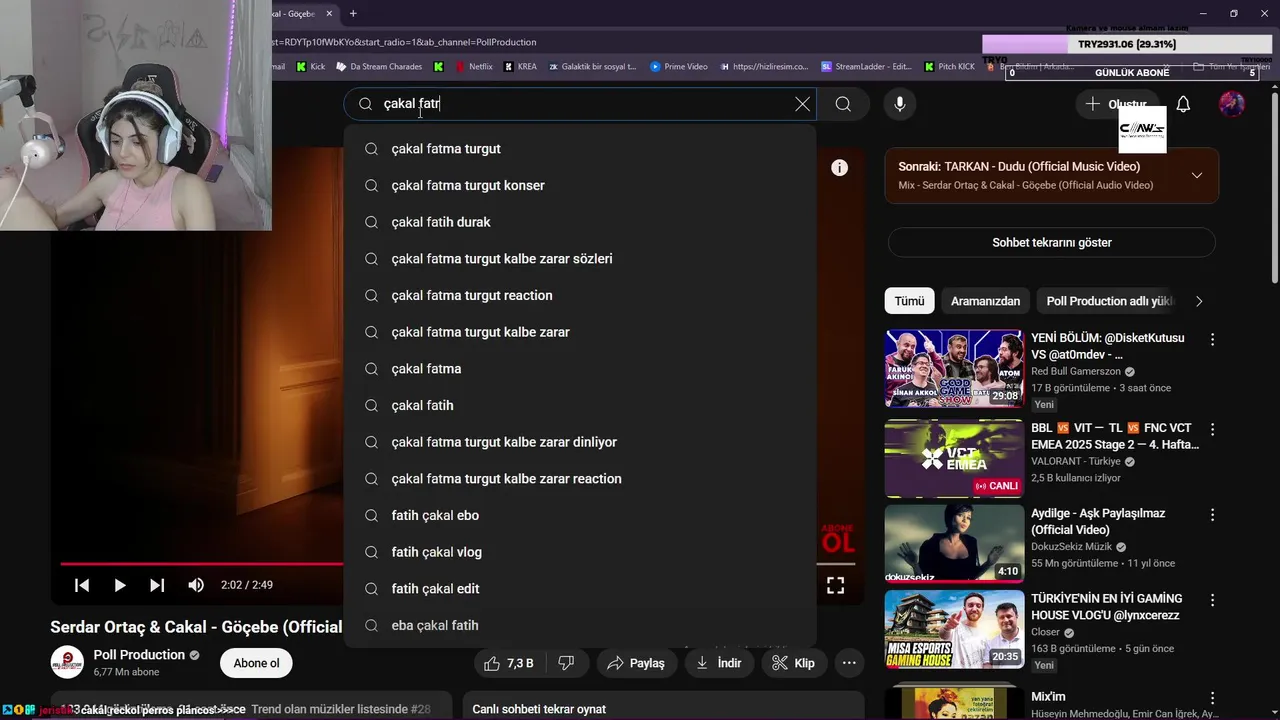Click Sohbet tekrarını göster button

pyautogui.click(x=1052, y=243)
